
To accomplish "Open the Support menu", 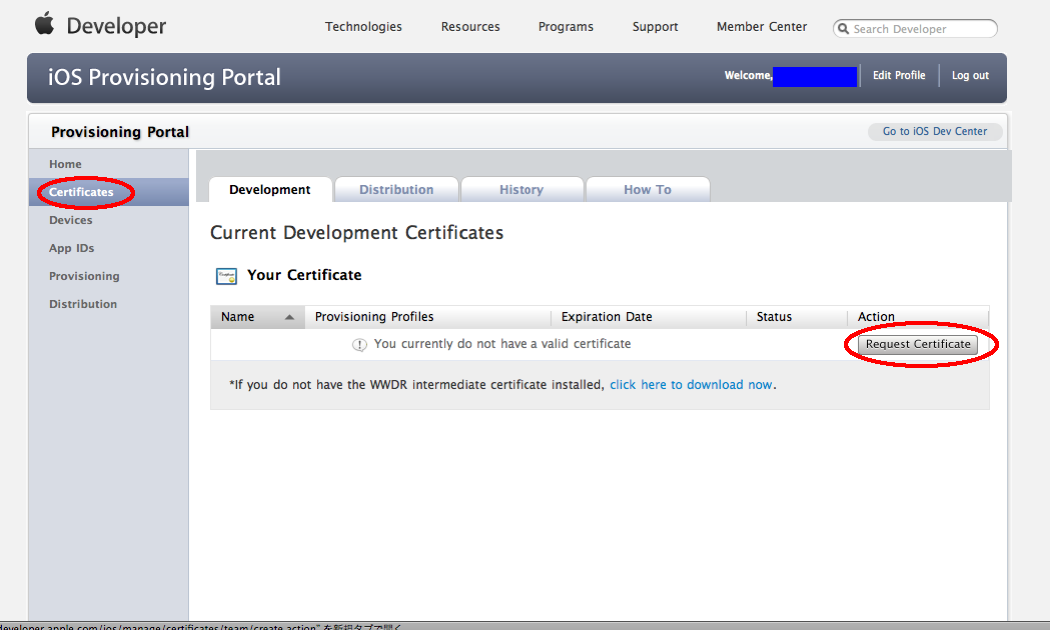I will 655,27.
